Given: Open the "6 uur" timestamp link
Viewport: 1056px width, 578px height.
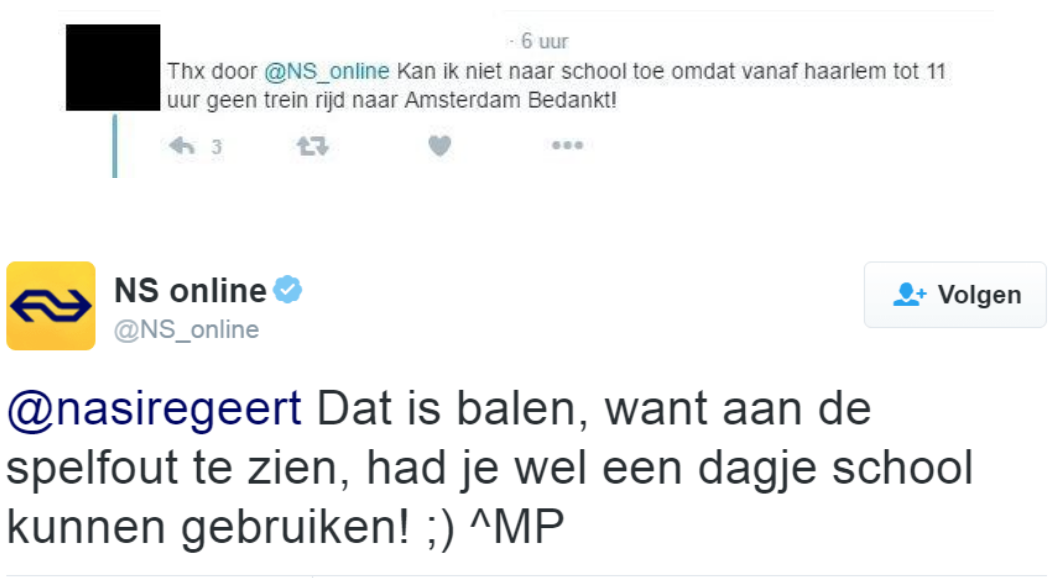Looking at the screenshot, I should point(544,42).
